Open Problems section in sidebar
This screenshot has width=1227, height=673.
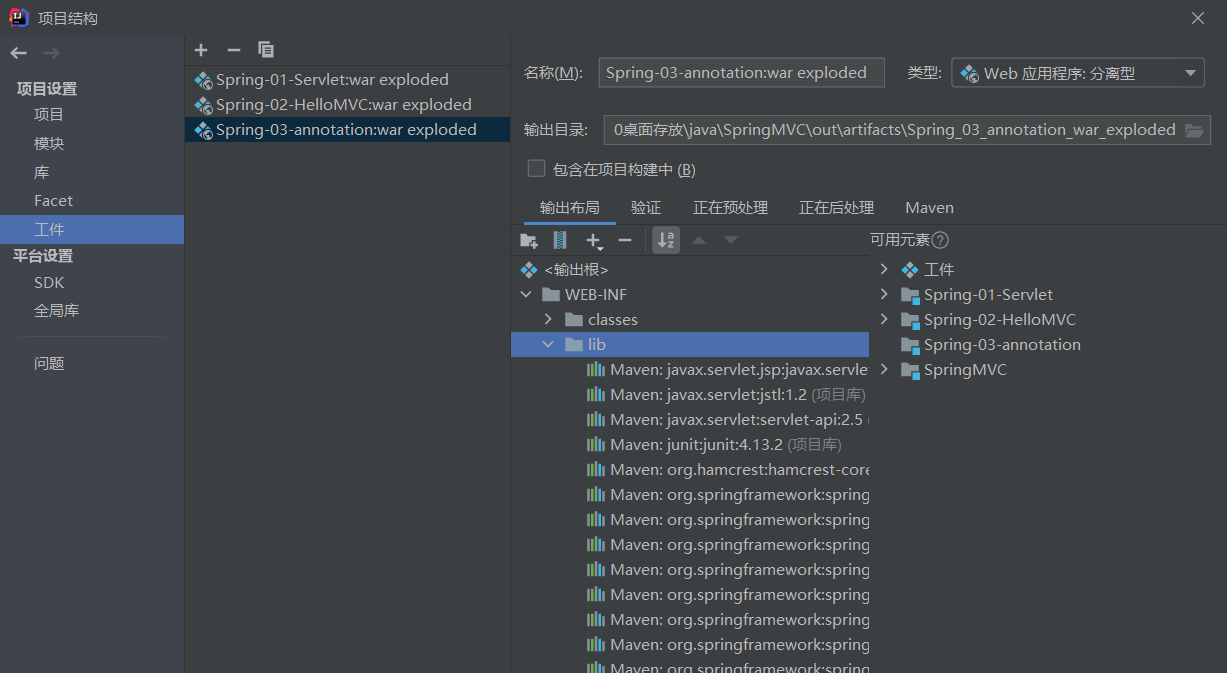tap(49, 364)
